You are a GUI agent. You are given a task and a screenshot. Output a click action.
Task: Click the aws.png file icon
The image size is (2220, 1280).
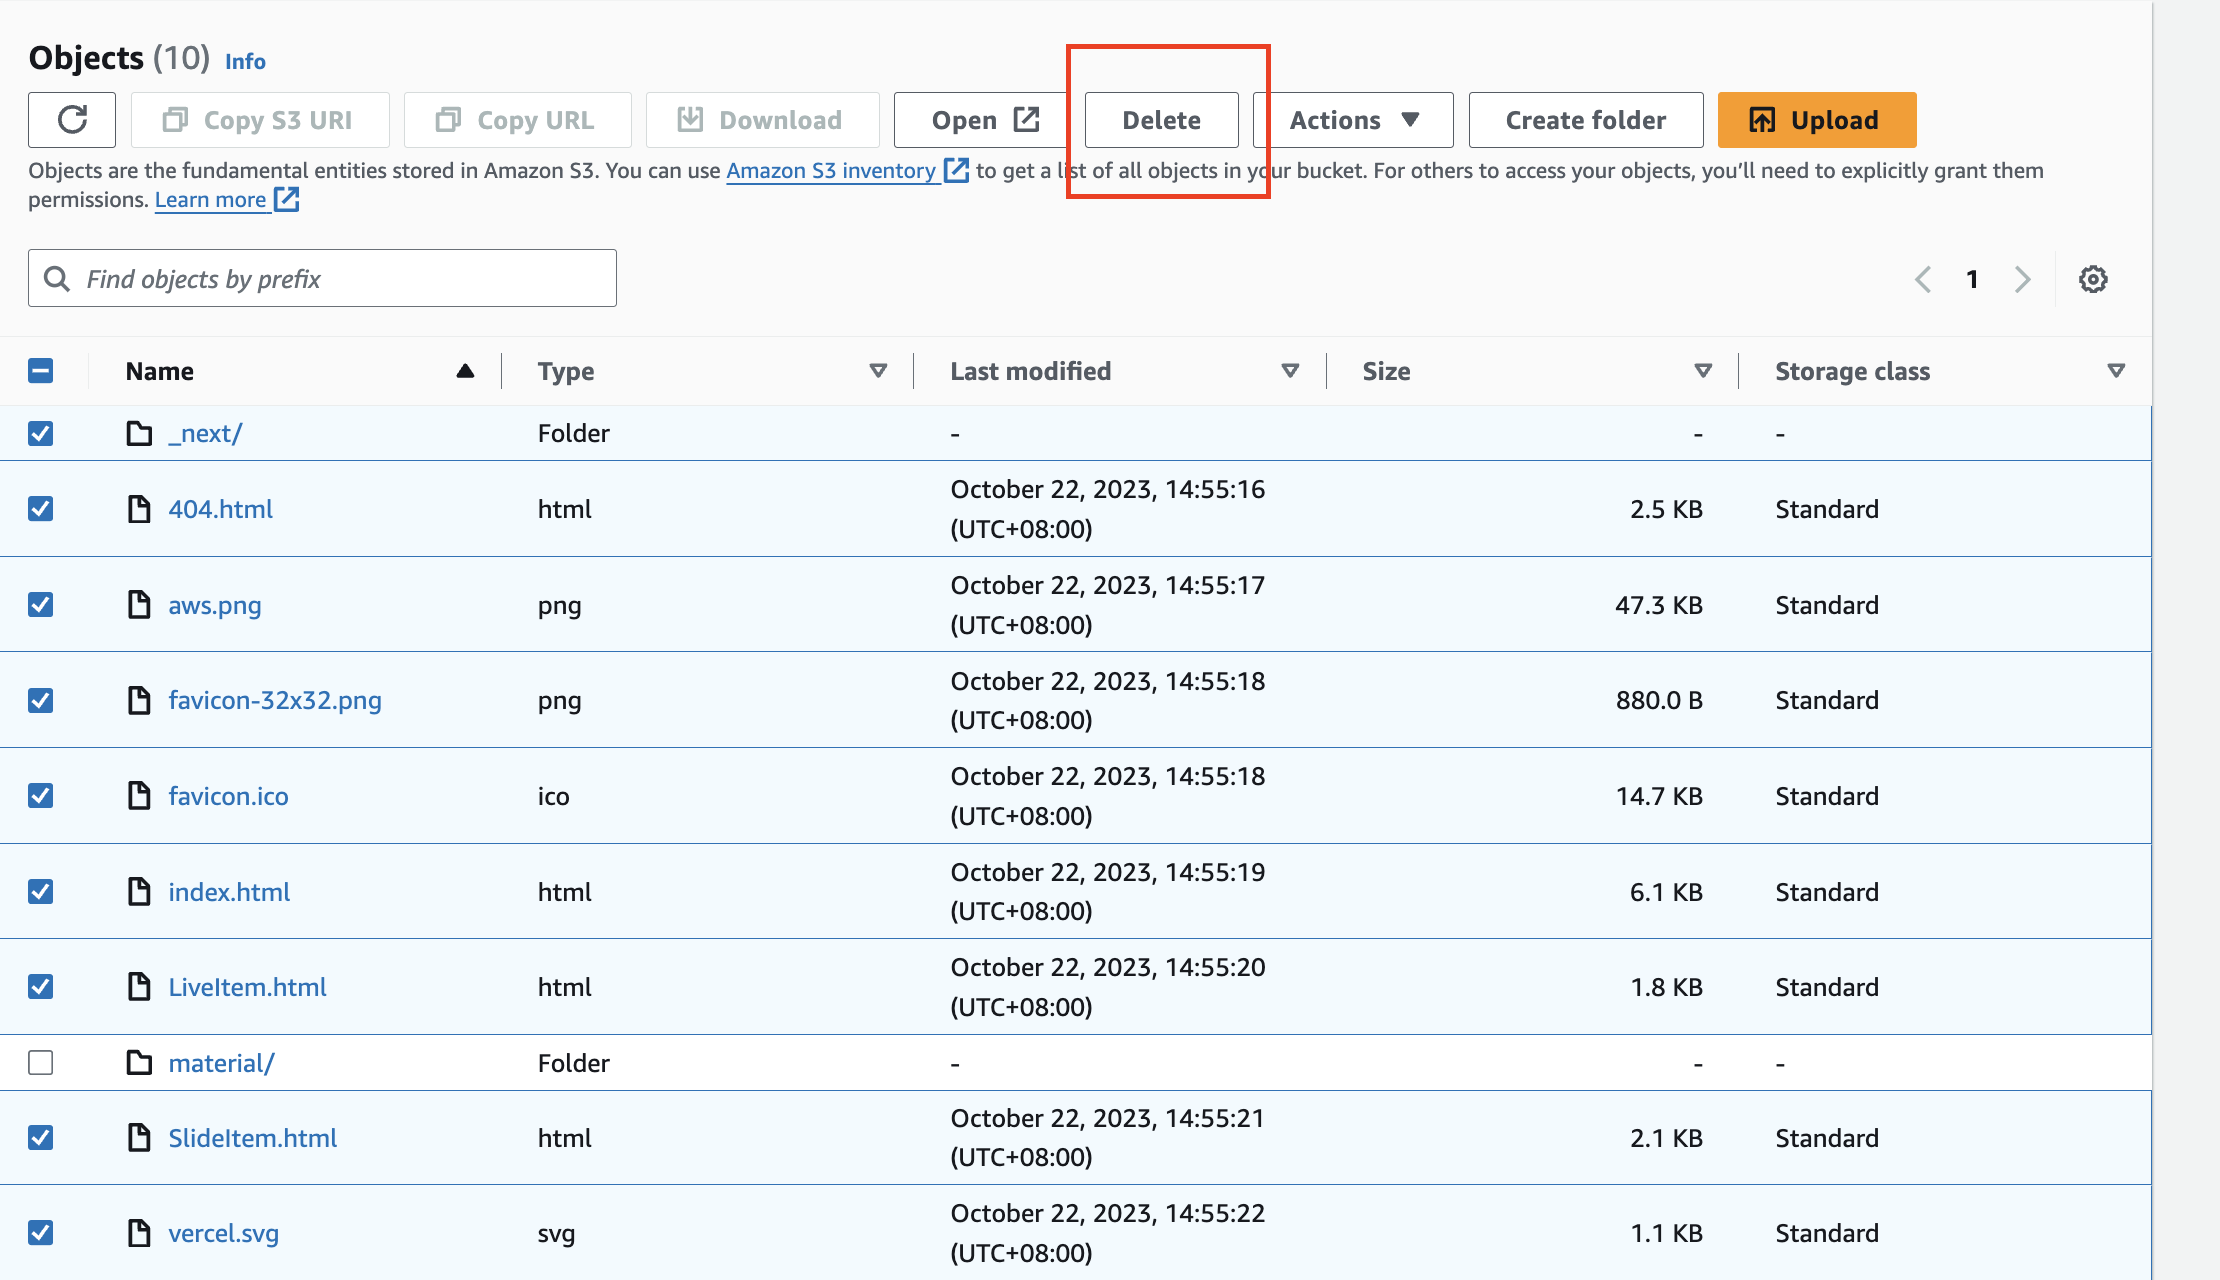tap(139, 605)
